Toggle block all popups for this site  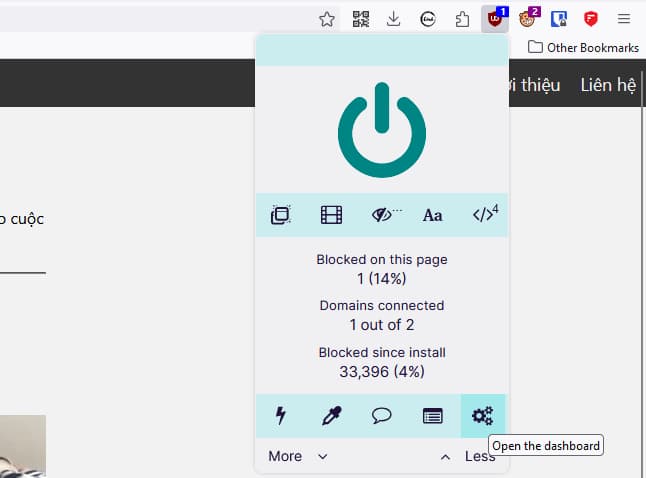281,215
